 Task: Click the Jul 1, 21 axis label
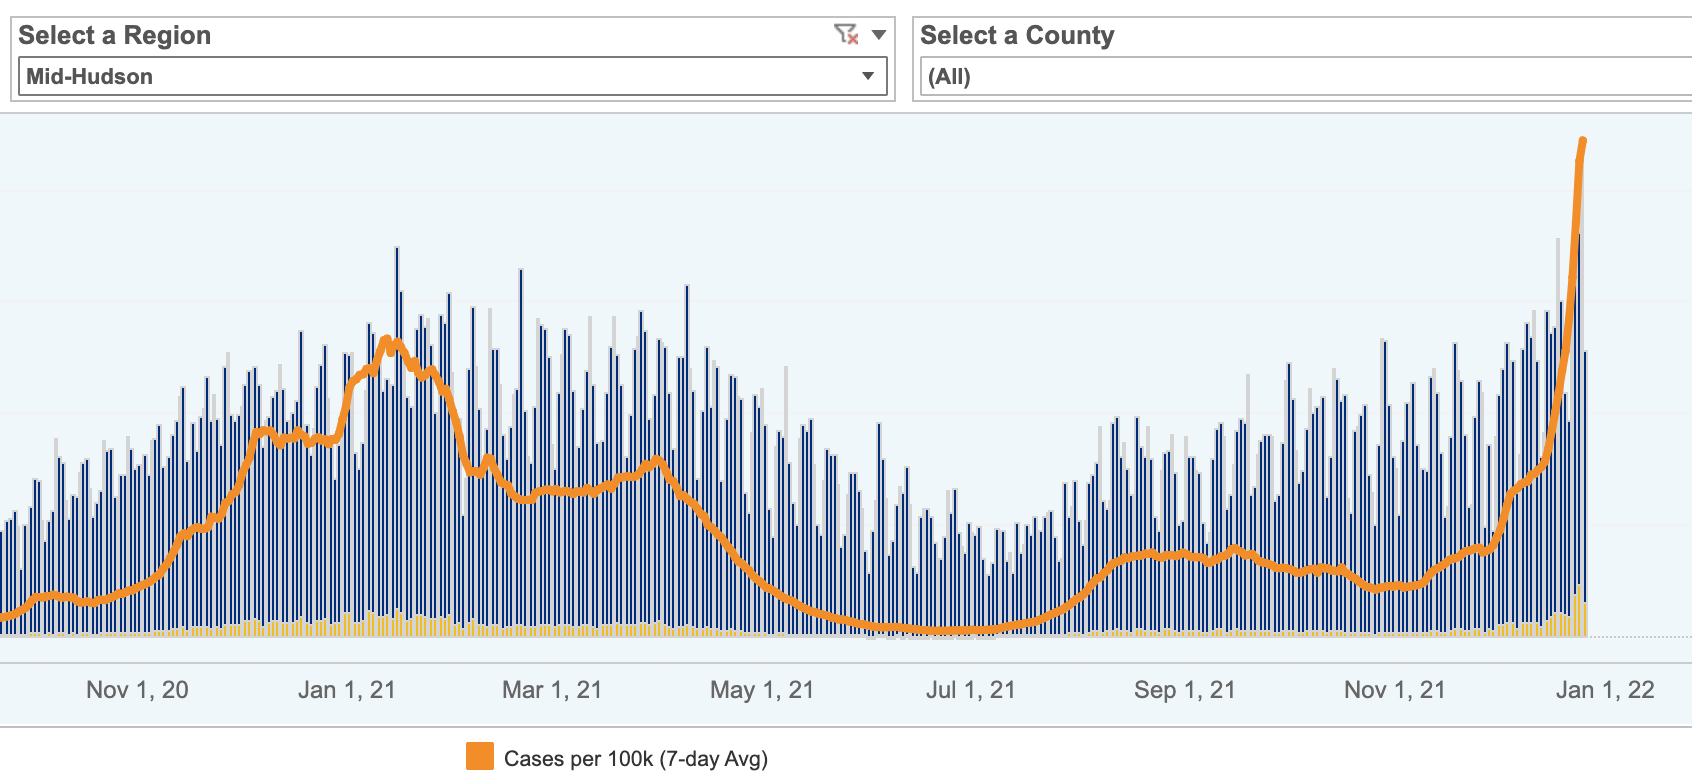(970, 690)
